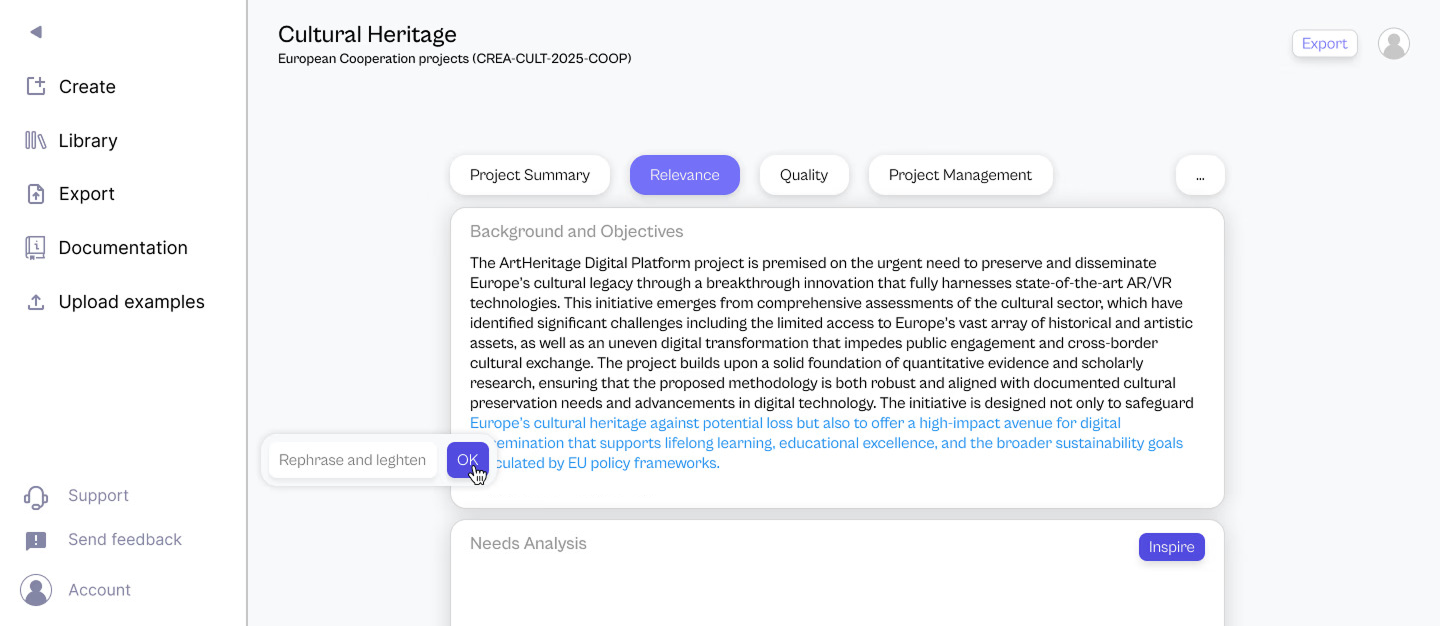The image size is (1440, 626).
Task: Click the top-right Export button
Action: click(x=1324, y=44)
